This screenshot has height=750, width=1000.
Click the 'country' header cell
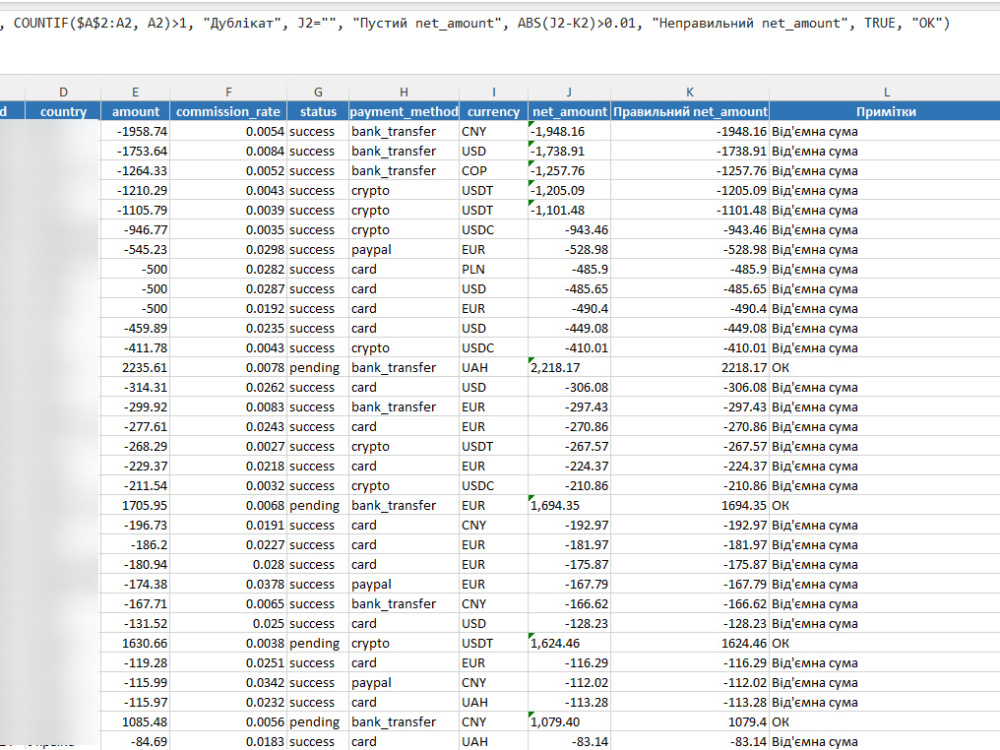click(62, 112)
